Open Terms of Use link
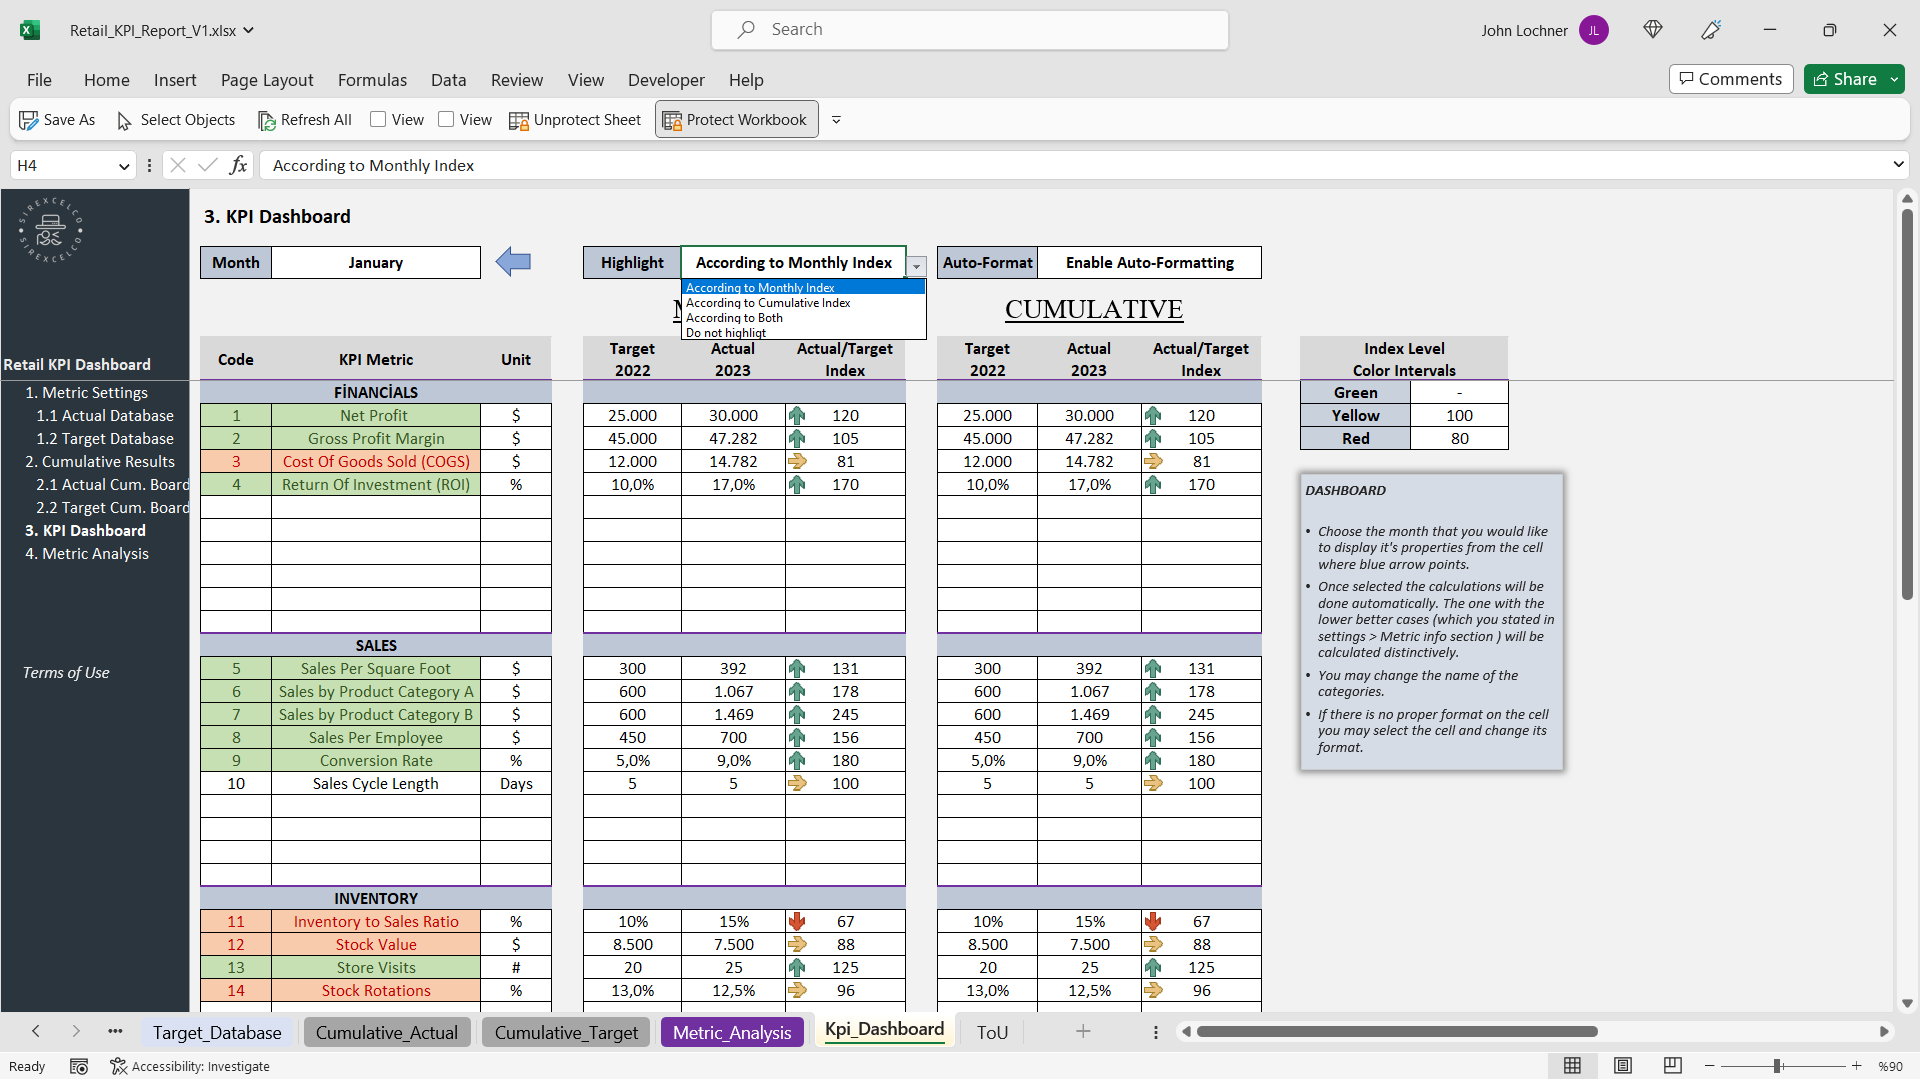The image size is (1920, 1080). pos(66,672)
